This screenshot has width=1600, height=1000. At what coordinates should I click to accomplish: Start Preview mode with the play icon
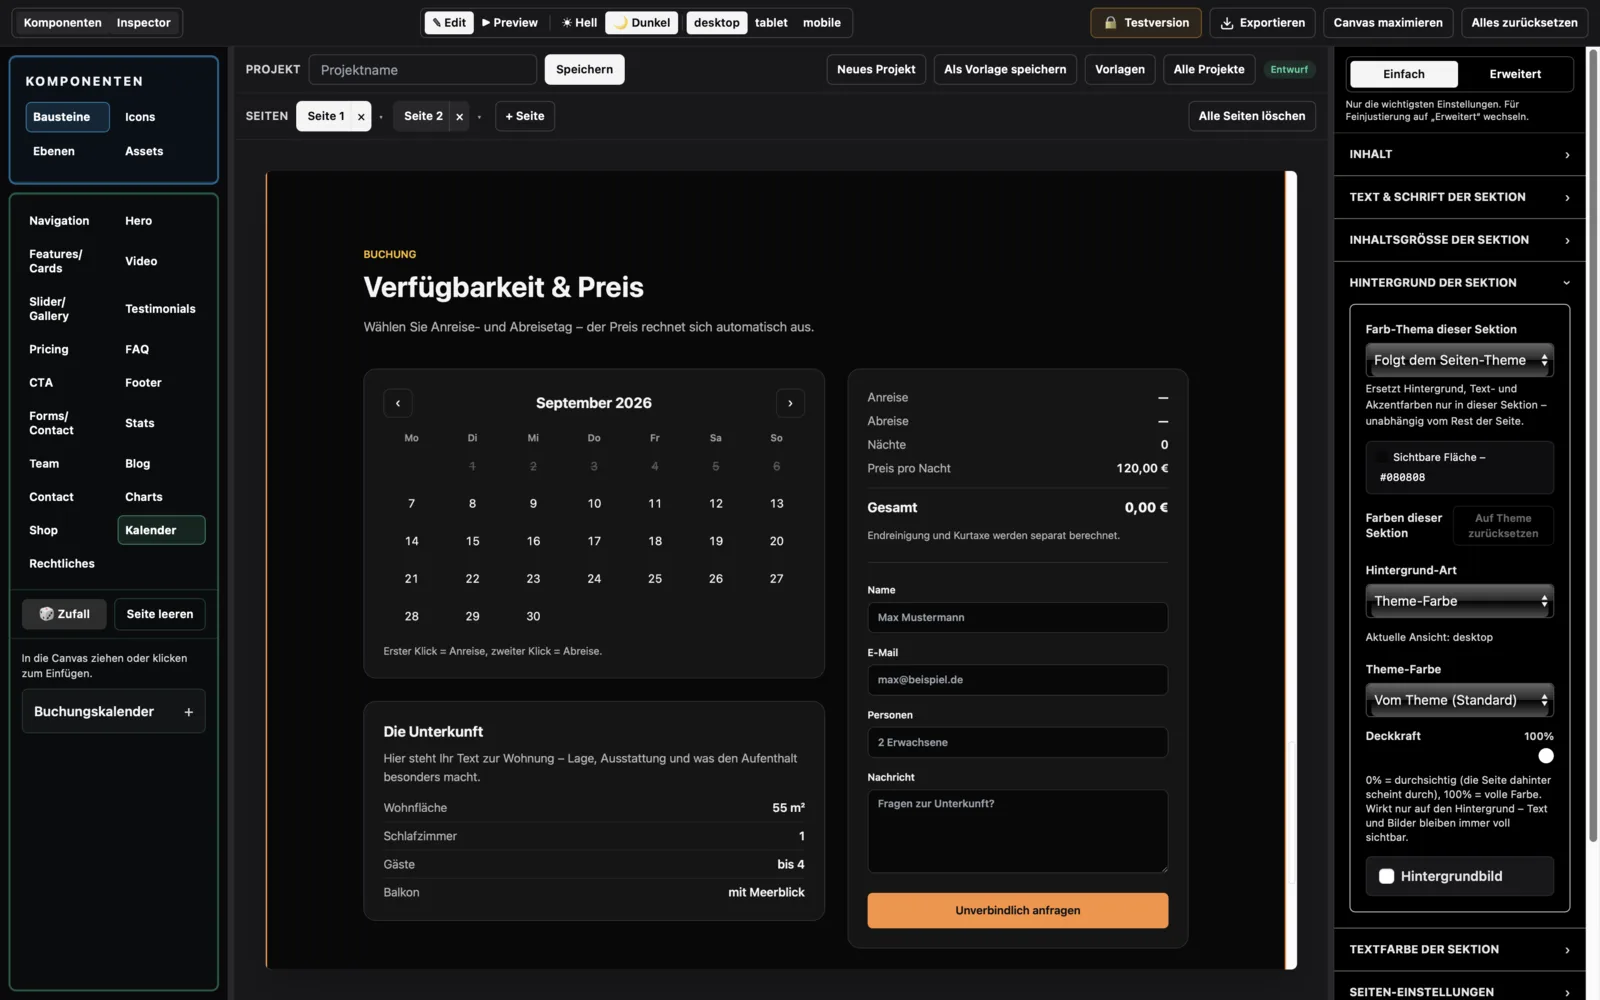pos(510,23)
